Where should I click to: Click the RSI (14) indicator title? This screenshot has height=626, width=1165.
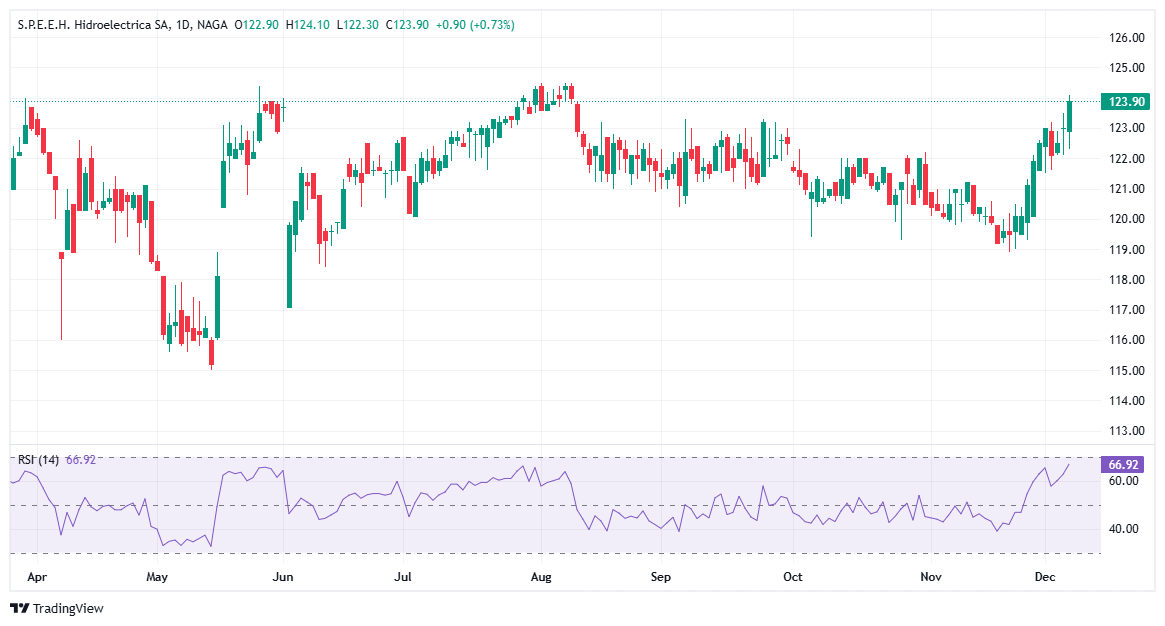click(38, 460)
